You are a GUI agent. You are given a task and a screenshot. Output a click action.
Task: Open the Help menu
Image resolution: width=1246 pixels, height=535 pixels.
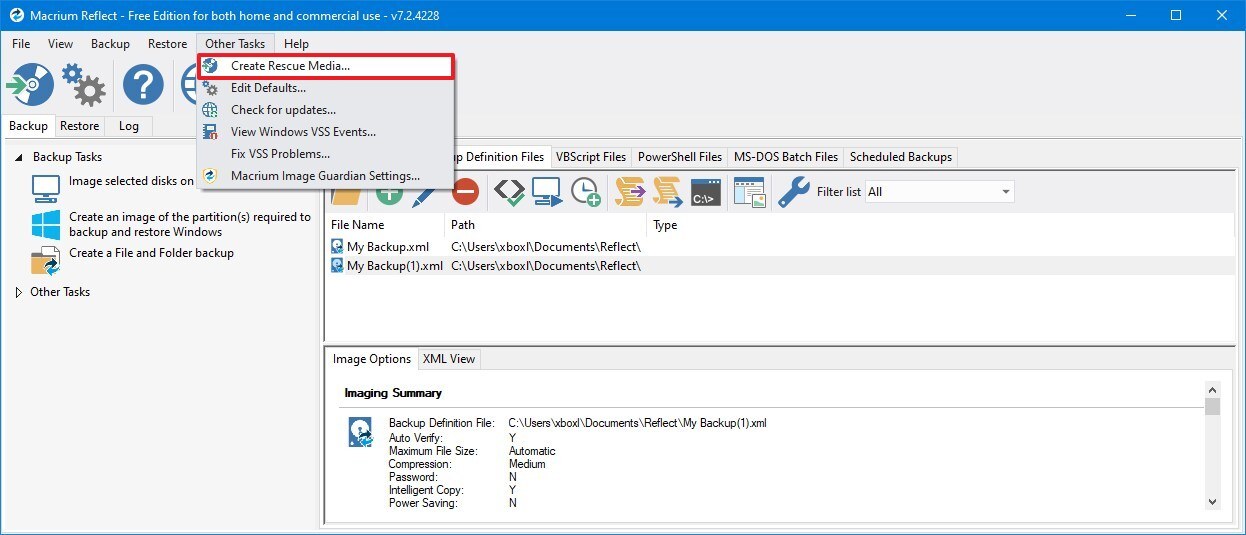click(296, 44)
